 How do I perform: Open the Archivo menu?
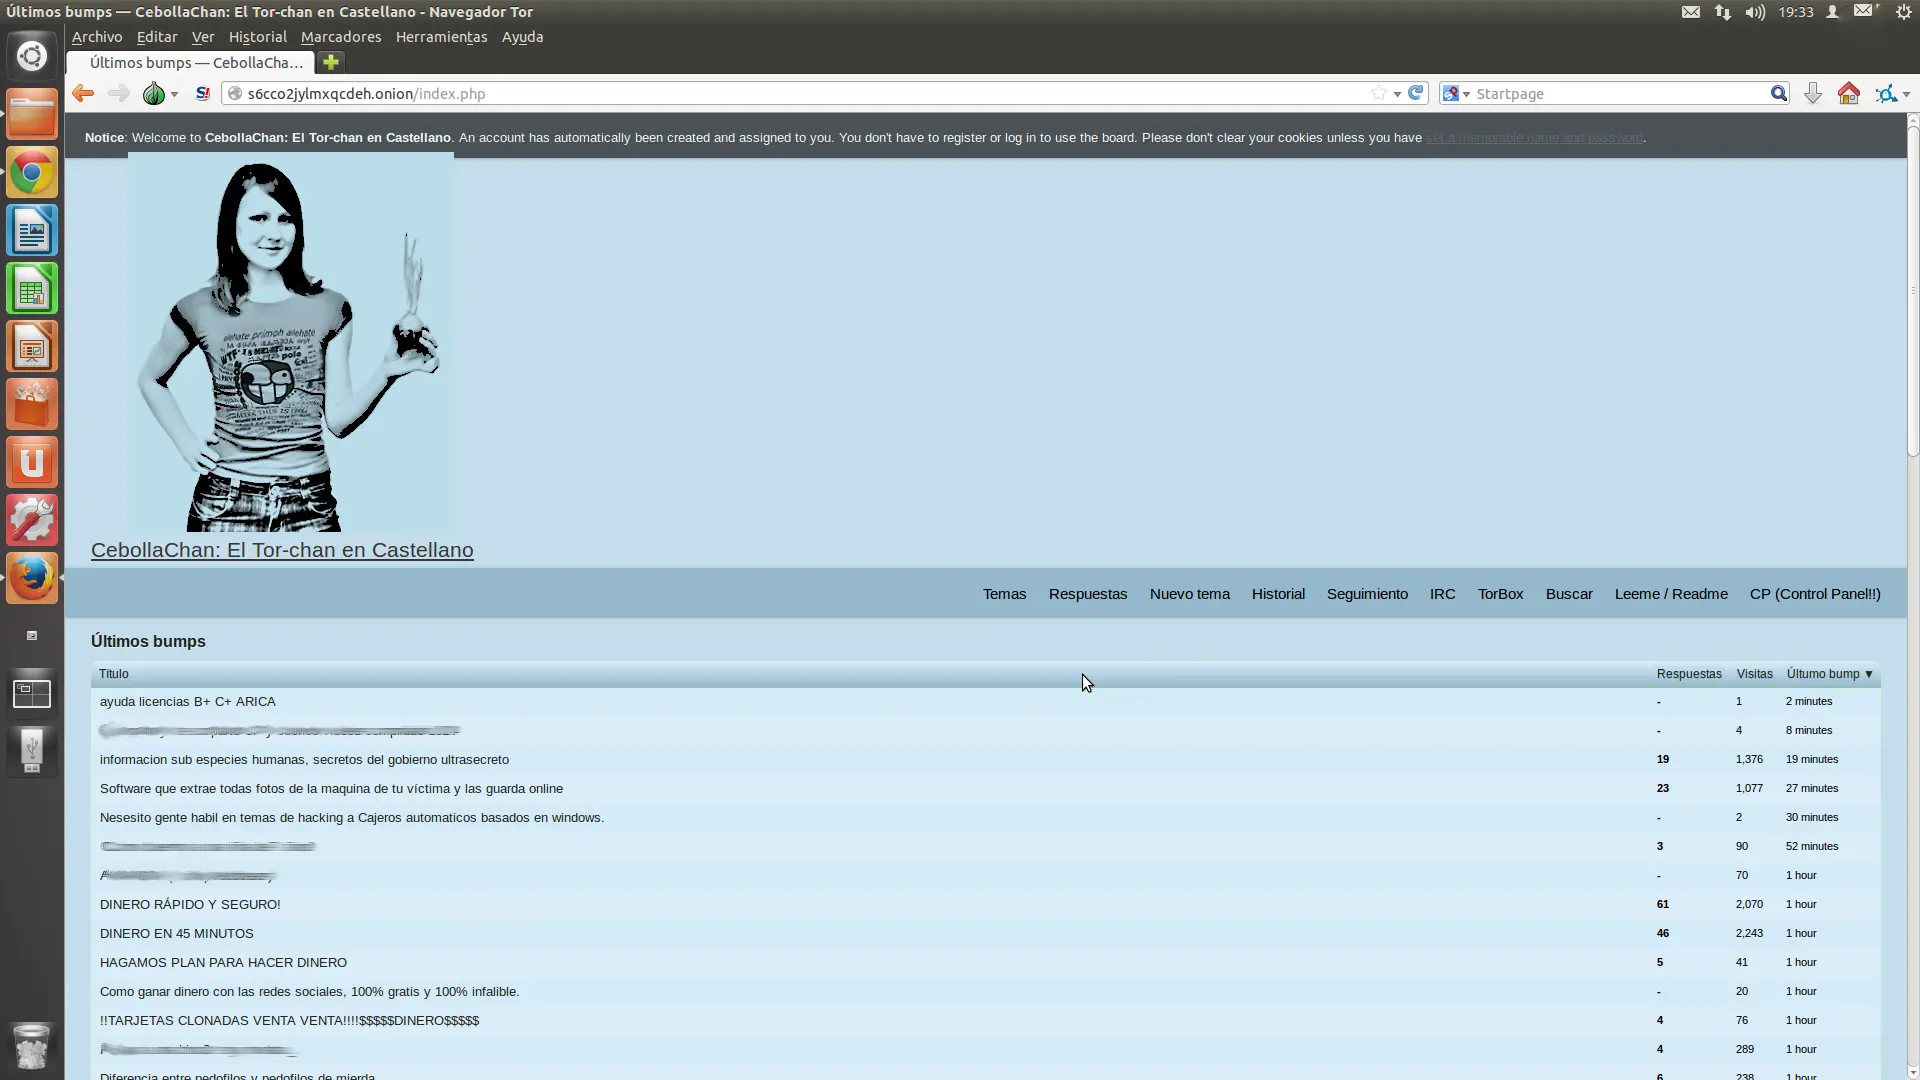pyautogui.click(x=97, y=37)
